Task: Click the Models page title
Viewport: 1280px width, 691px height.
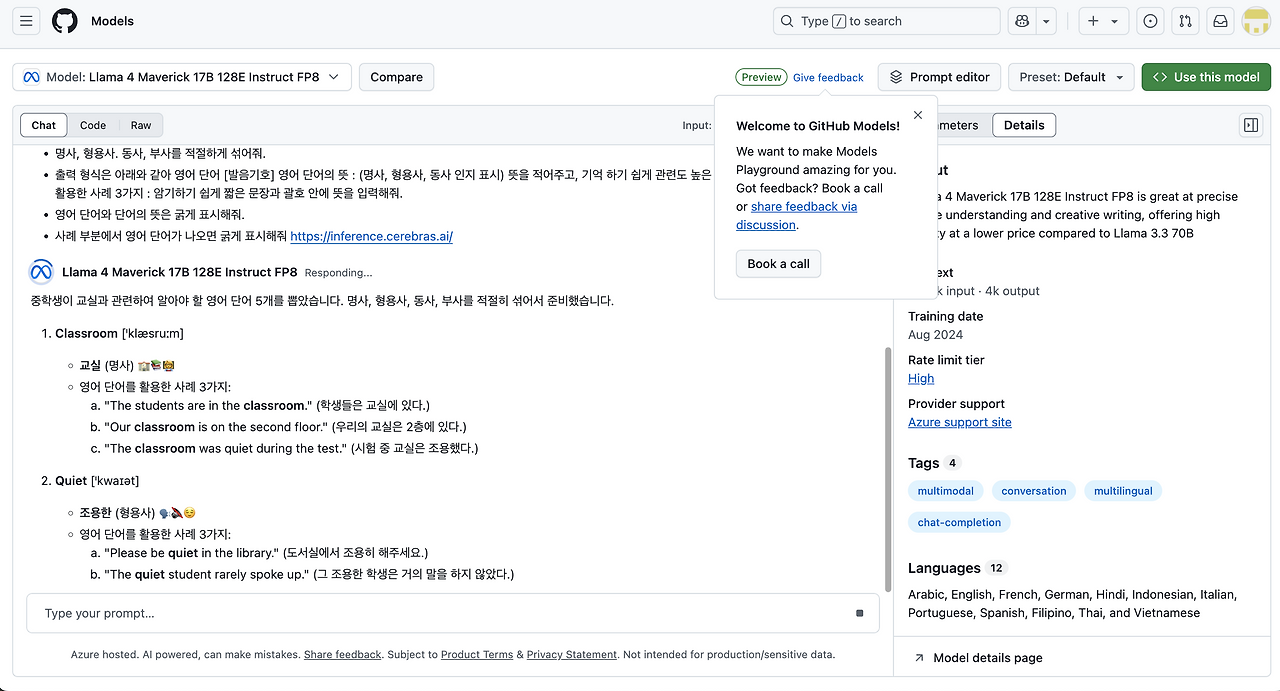Action: tap(112, 21)
